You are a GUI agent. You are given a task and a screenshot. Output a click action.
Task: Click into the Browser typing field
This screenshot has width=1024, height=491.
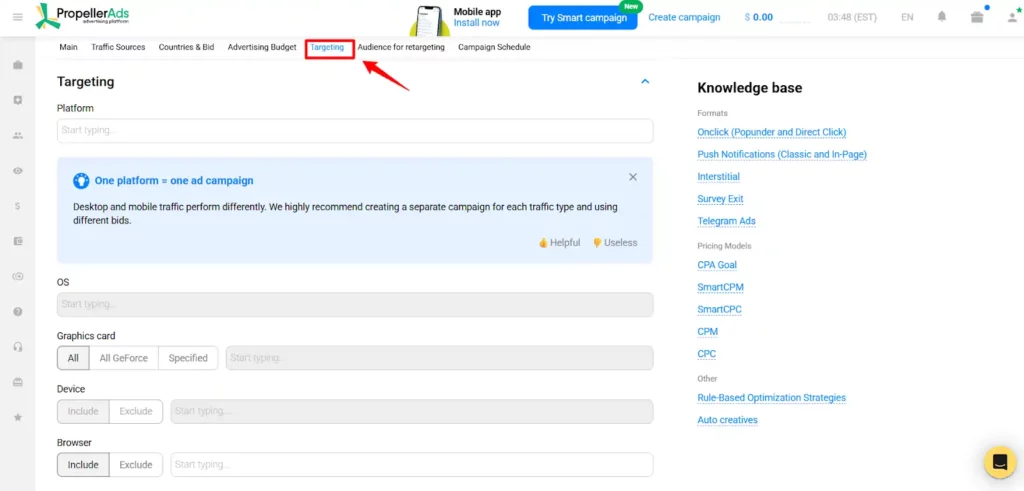pos(411,465)
